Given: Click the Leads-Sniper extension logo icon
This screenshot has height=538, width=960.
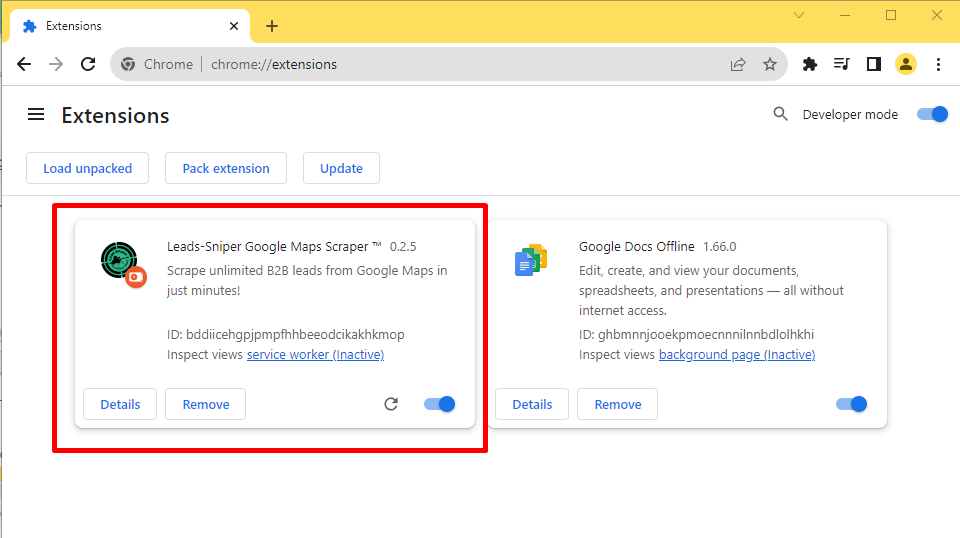Looking at the screenshot, I should [x=123, y=264].
